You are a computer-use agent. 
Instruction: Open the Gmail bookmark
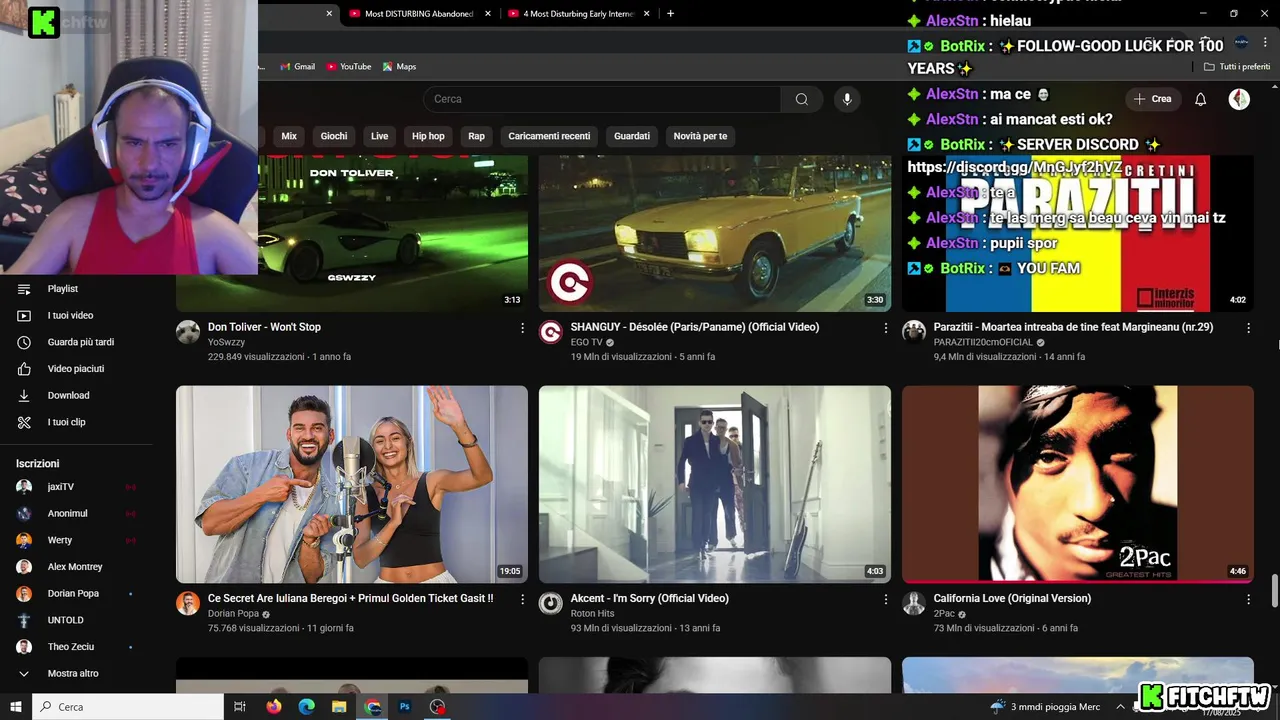click(297, 67)
